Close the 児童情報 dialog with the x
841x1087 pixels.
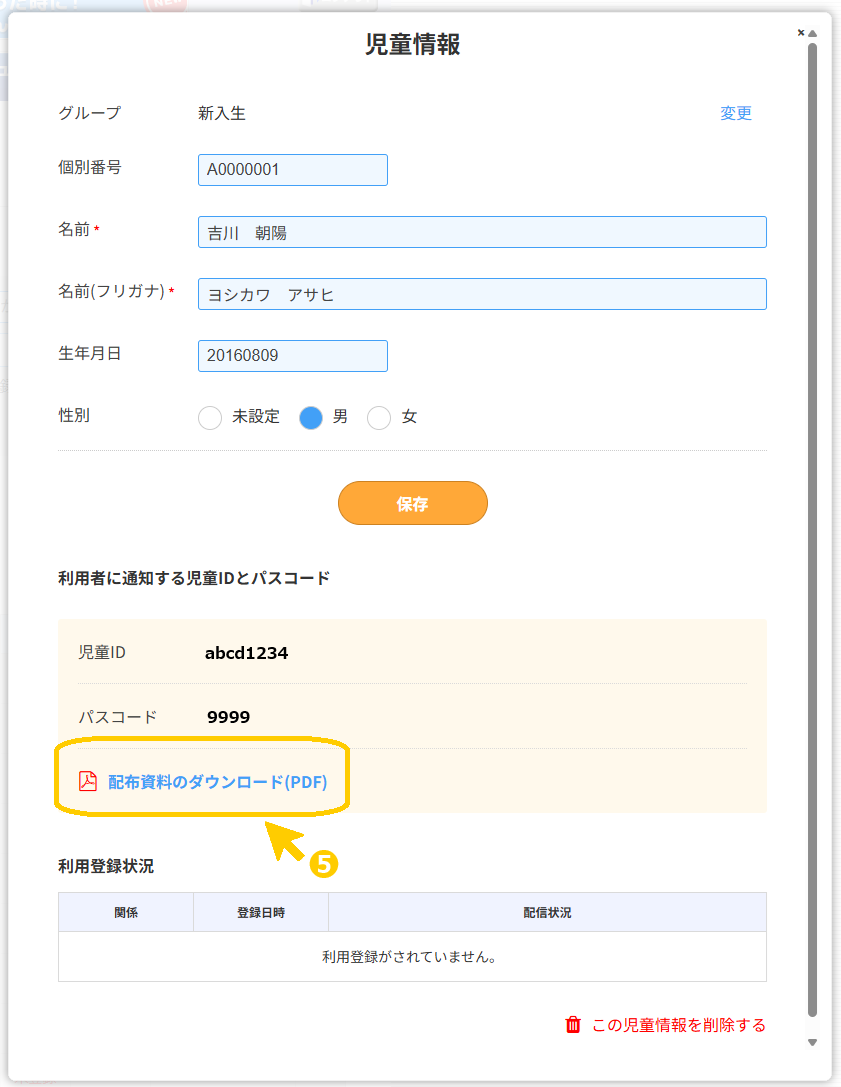click(x=801, y=33)
